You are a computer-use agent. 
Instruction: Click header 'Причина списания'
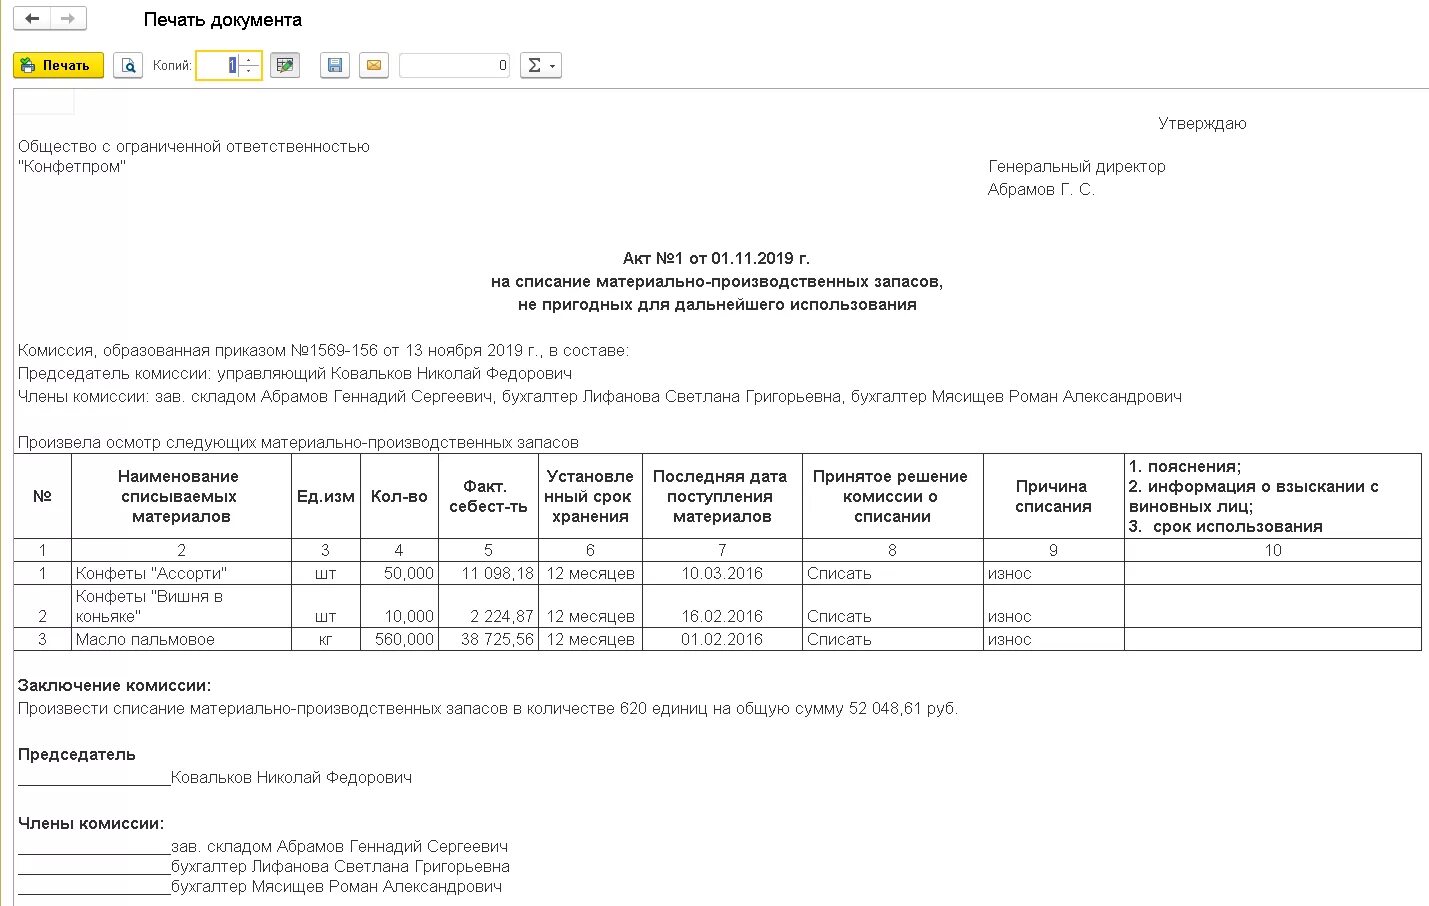(1053, 496)
